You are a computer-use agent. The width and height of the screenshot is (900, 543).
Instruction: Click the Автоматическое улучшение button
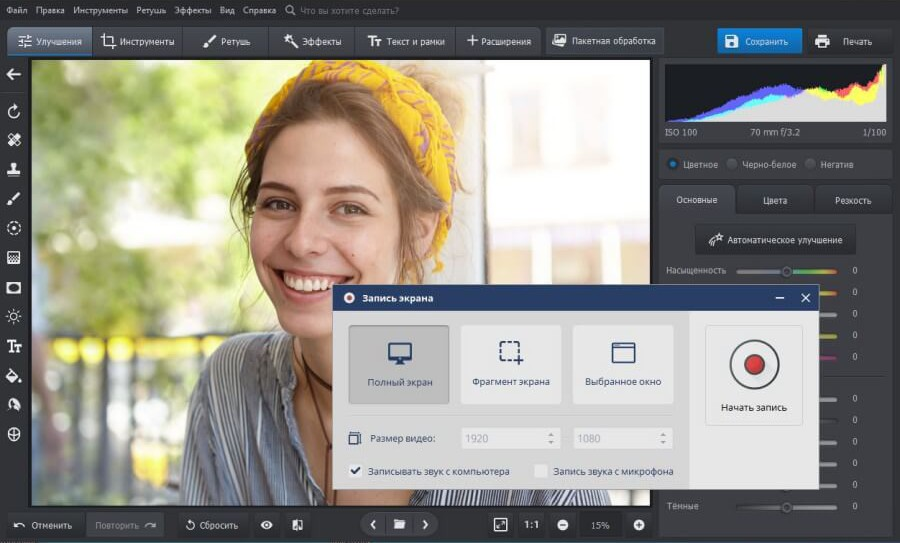[x=775, y=240]
